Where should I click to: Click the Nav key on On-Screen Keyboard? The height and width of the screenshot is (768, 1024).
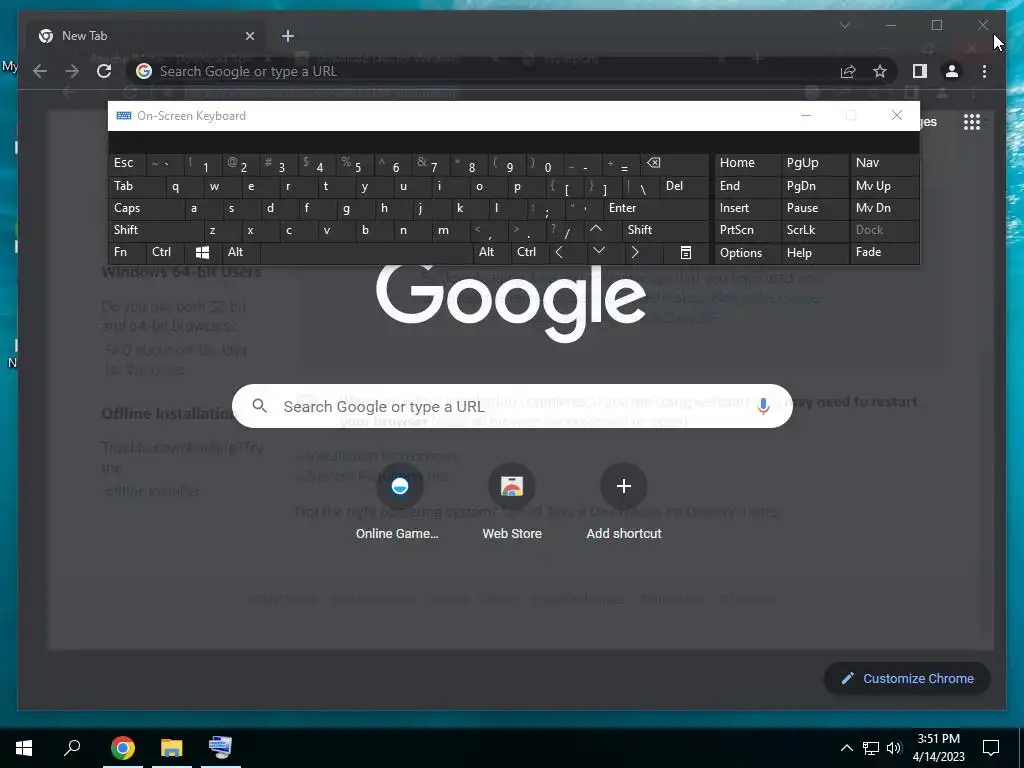coord(884,163)
